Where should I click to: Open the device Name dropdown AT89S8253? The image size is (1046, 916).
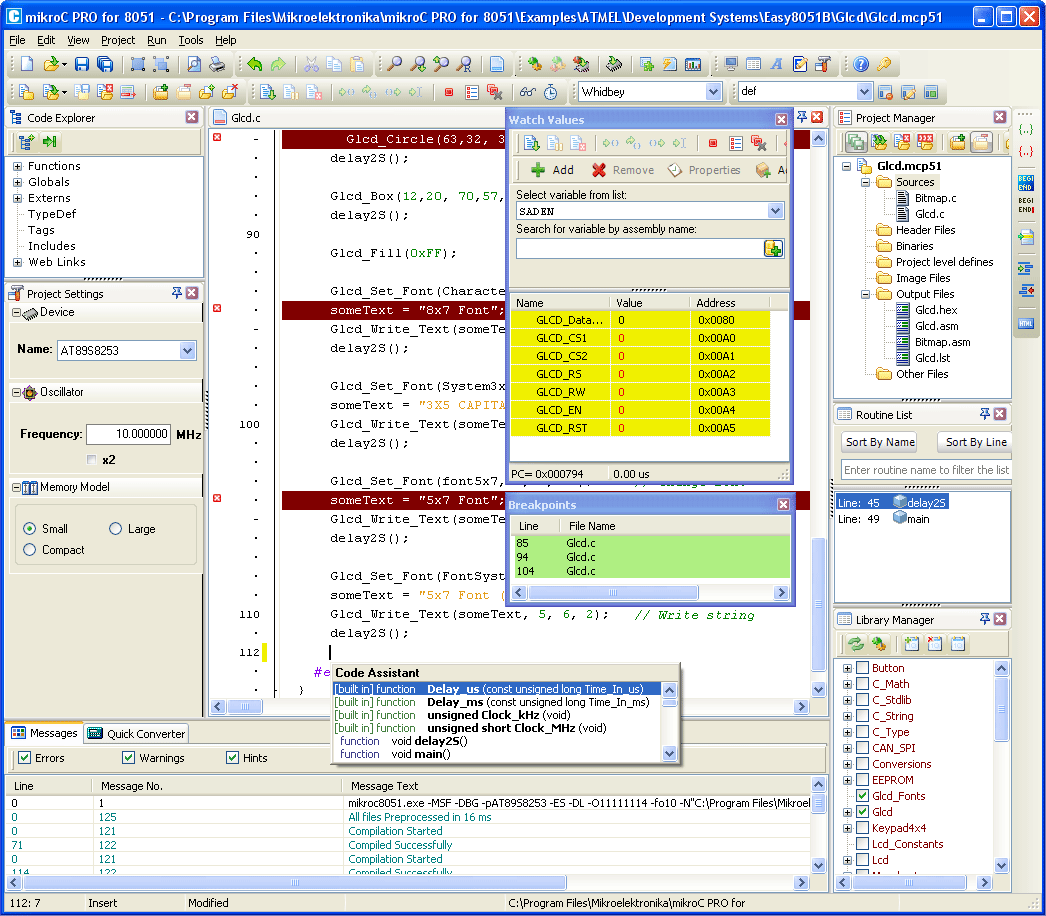click(187, 350)
